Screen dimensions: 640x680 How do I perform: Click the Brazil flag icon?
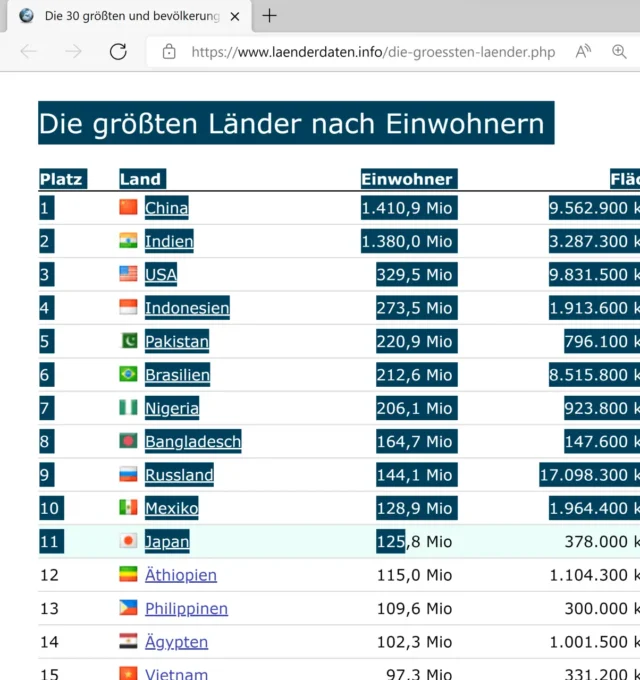[128, 374]
